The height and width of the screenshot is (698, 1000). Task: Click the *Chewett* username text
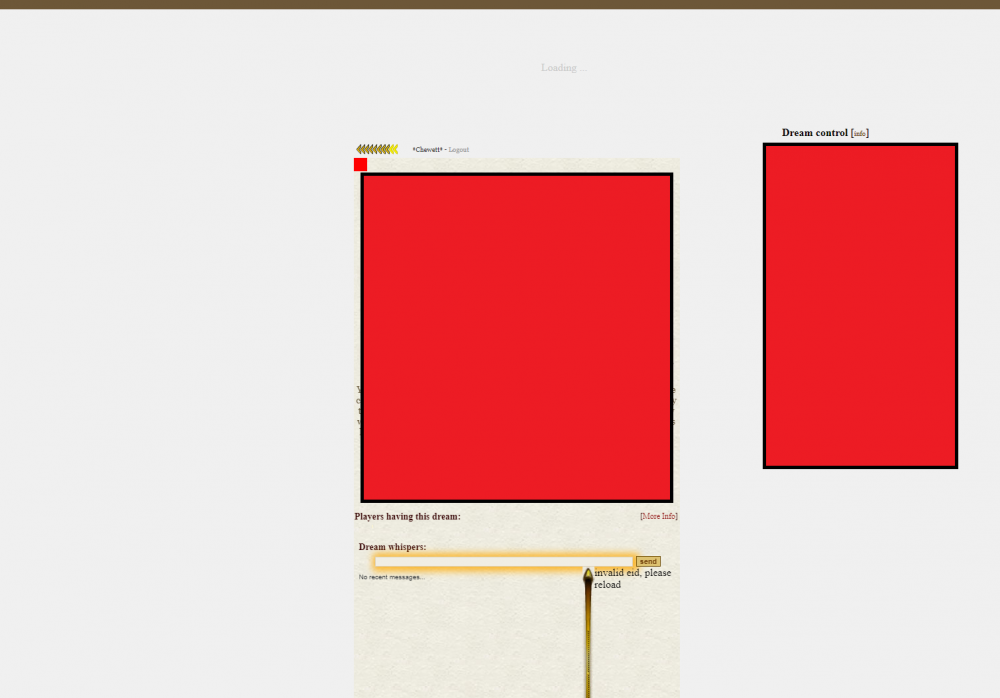(427, 150)
